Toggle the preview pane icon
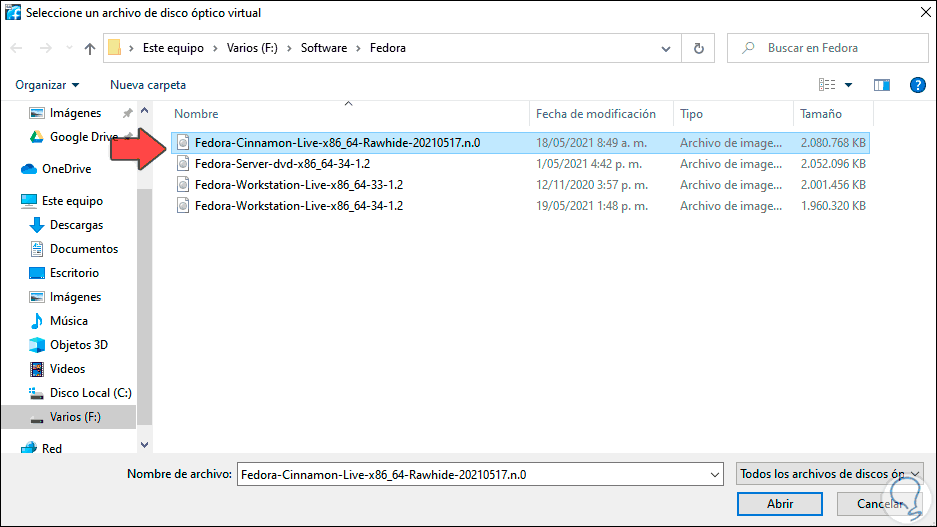Viewport: 937px width, 527px height. pyautogui.click(x=882, y=85)
